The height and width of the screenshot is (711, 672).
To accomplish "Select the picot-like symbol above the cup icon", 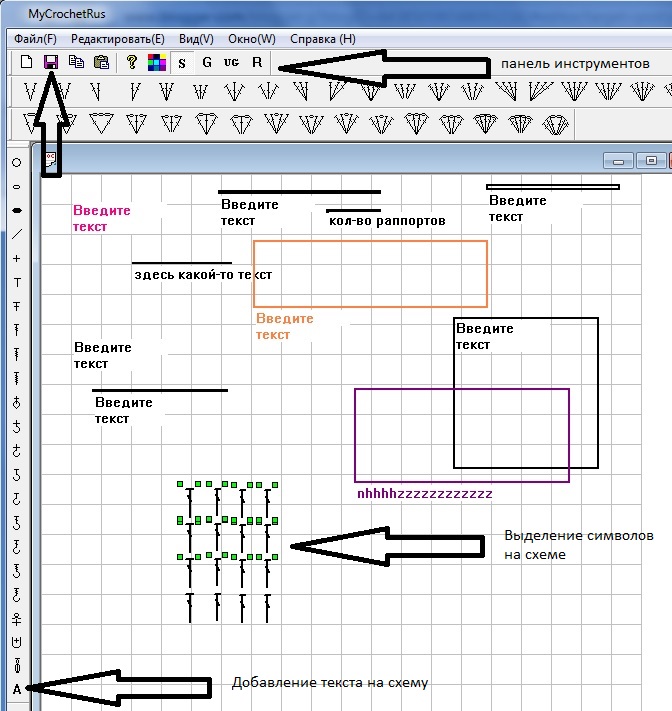I will pyautogui.click(x=17, y=618).
